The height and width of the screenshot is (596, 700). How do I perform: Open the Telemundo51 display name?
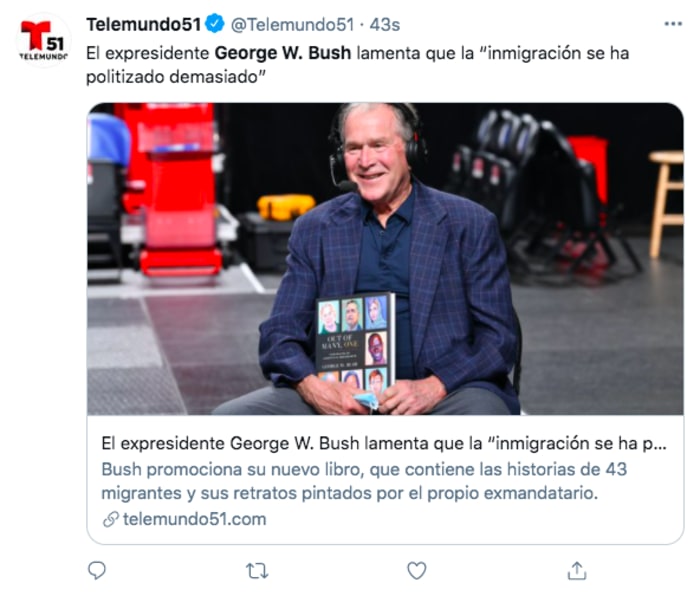(144, 25)
